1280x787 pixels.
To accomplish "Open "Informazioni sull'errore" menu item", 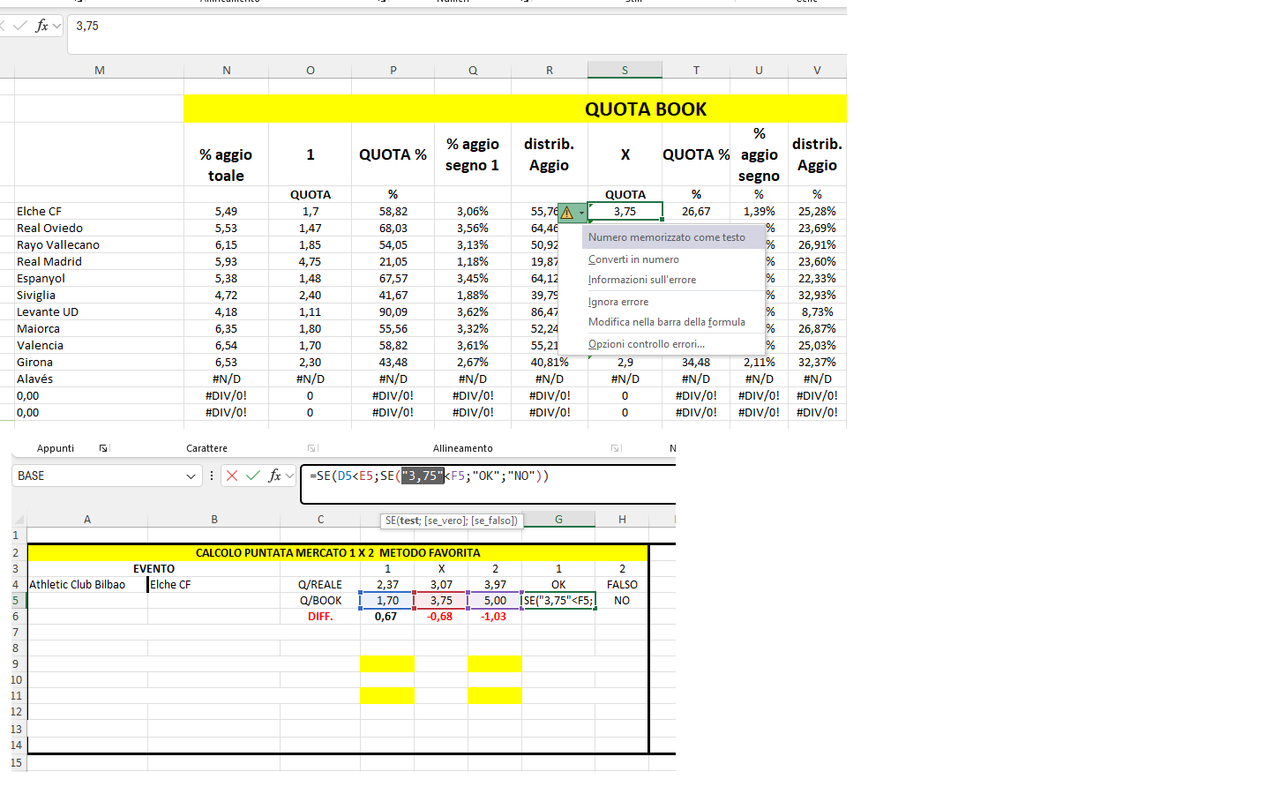I will pos(642,280).
